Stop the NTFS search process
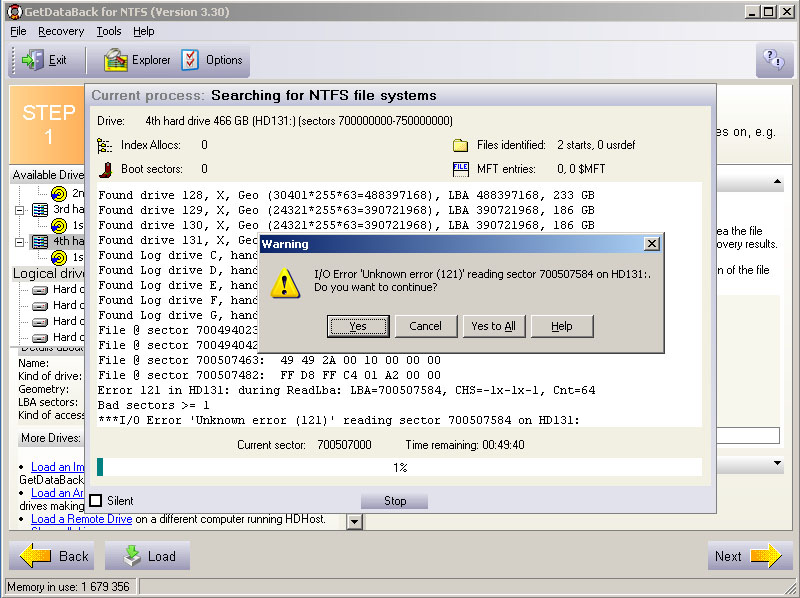 click(x=394, y=501)
